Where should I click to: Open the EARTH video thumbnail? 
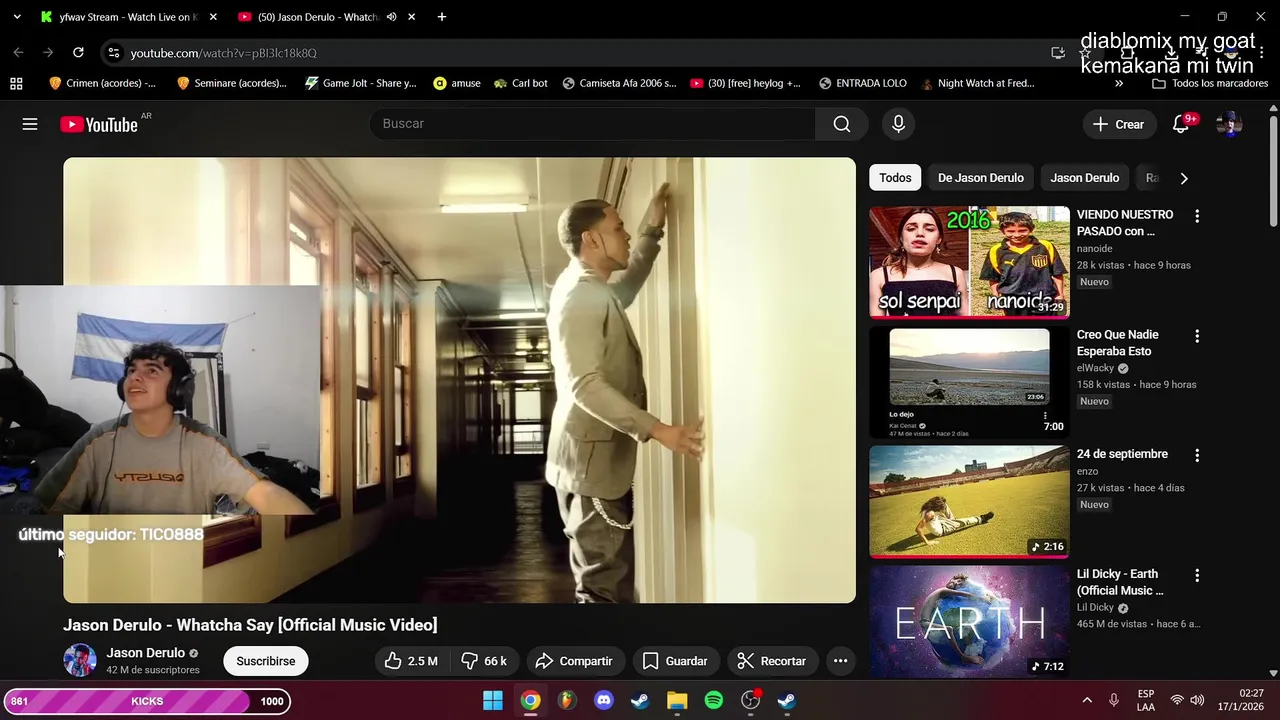[x=969, y=621]
